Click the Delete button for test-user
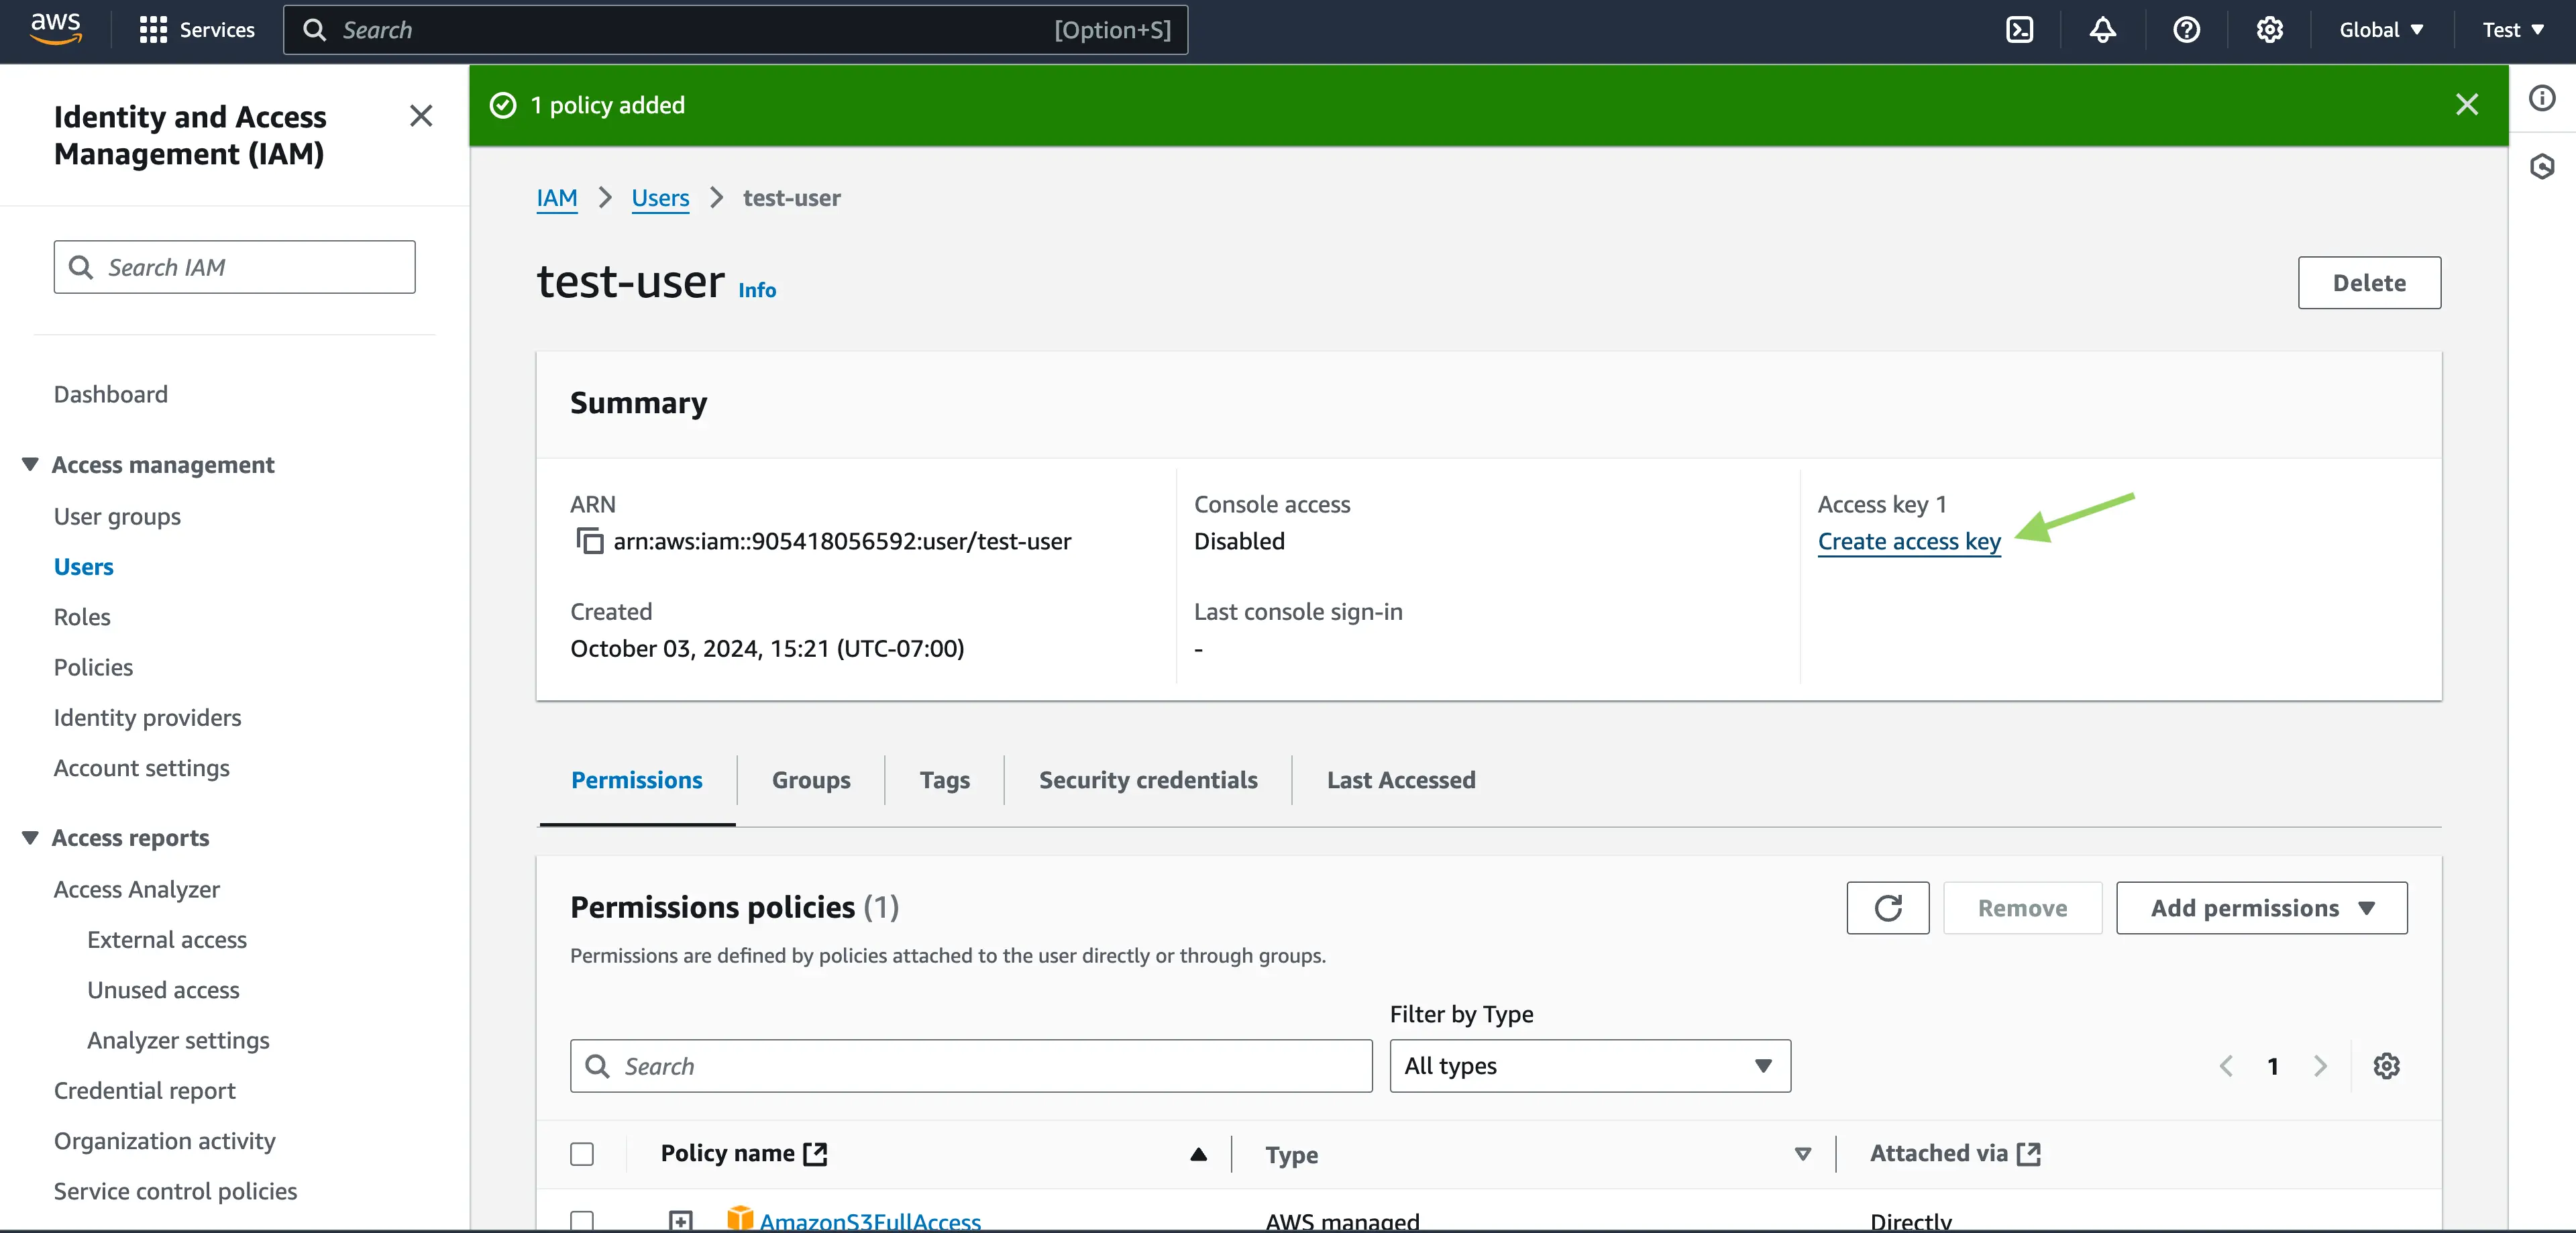The image size is (2576, 1233). coord(2369,282)
